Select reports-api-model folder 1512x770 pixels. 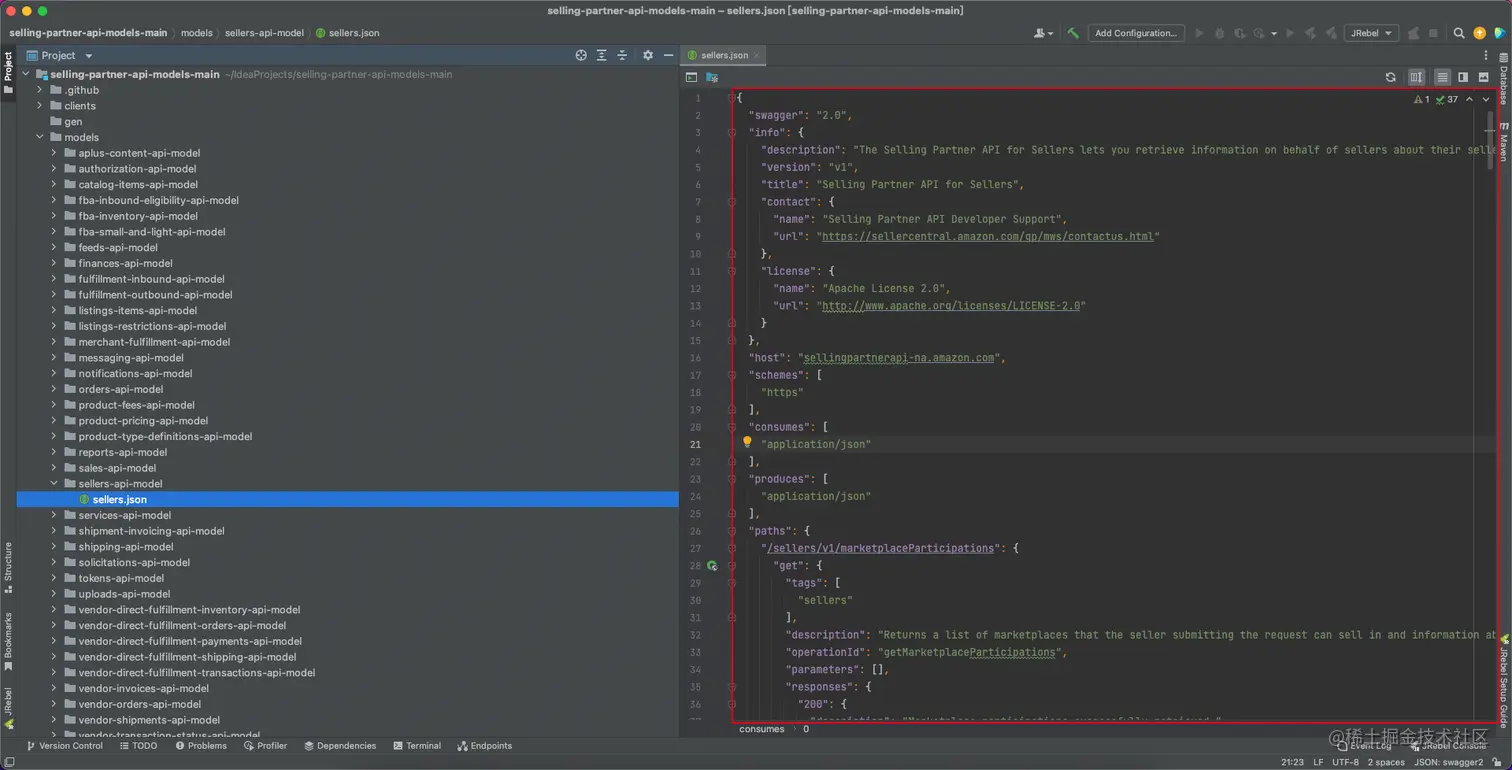click(123, 452)
